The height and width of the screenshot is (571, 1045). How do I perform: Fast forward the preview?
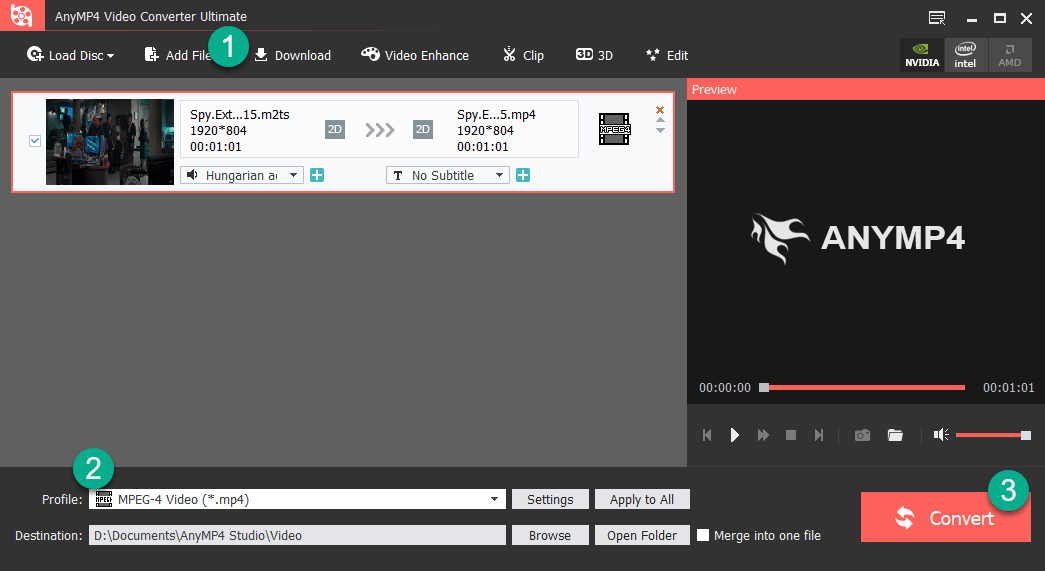coord(763,435)
